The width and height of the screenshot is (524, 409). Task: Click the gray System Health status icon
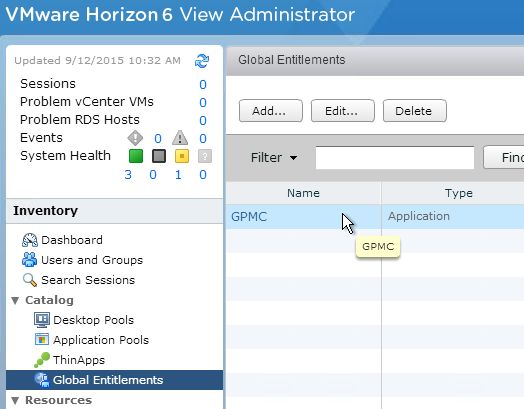pyautogui.click(x=159, y=156)
